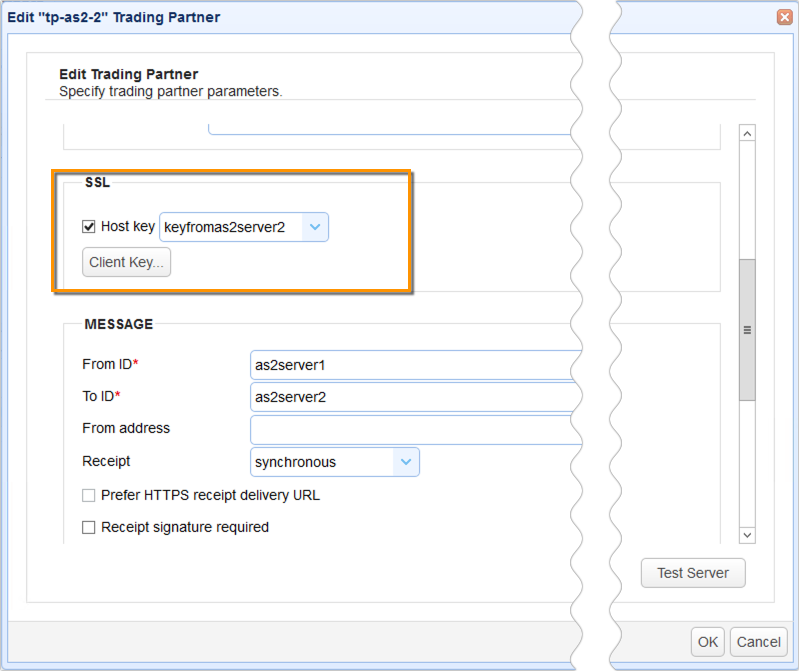Click the synchronous Receipt field text

click(x=322, y=462)
